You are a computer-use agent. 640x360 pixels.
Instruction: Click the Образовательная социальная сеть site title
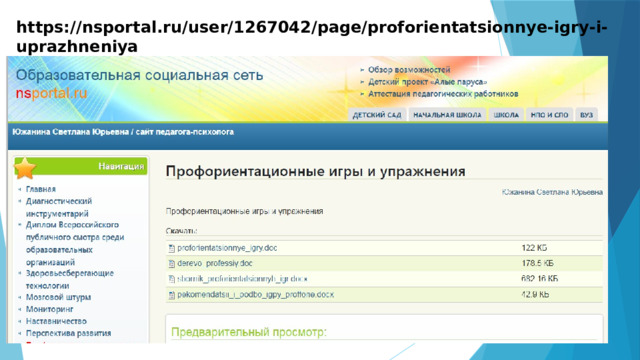(x=139, y=76)
